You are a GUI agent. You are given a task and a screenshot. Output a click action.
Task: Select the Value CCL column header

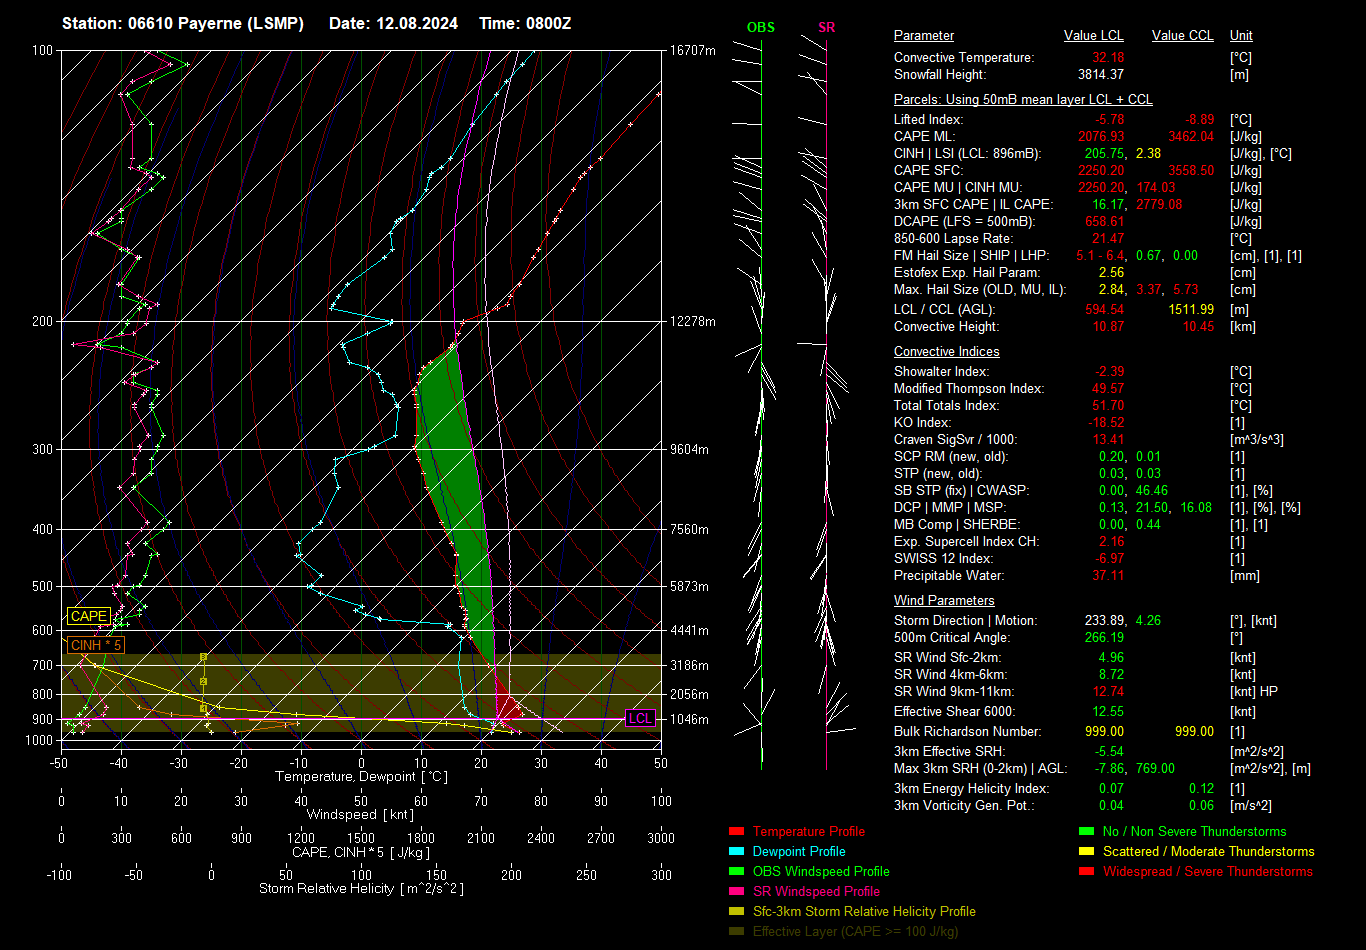(x=1182, y=36)
